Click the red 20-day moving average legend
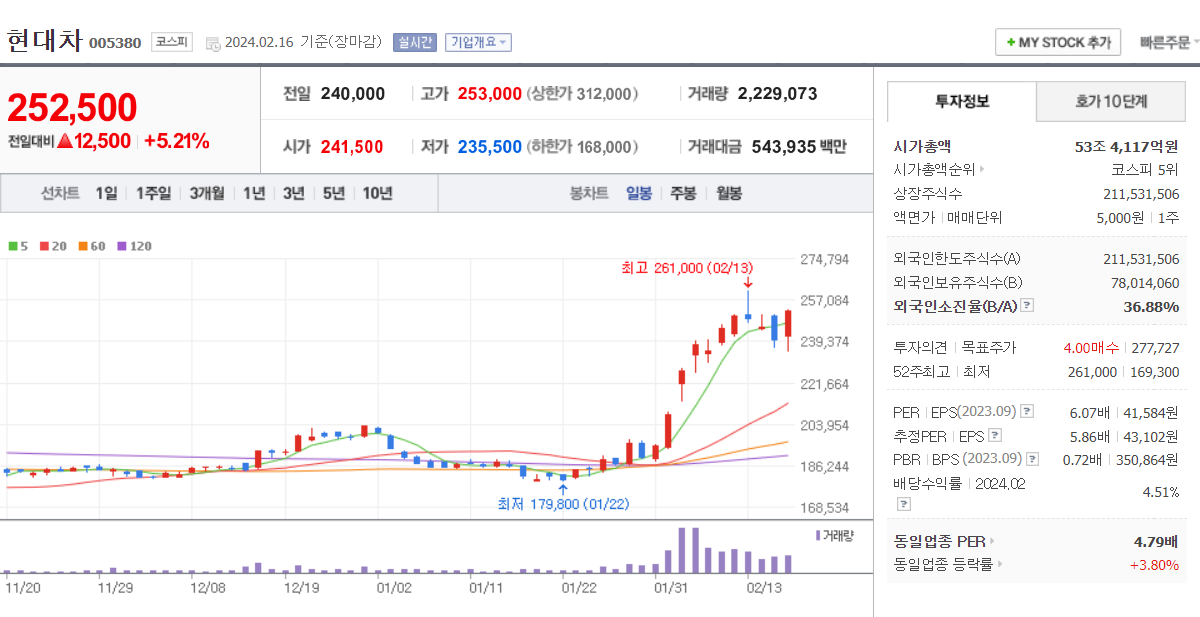1200x617 pixels. pos(52,245)
